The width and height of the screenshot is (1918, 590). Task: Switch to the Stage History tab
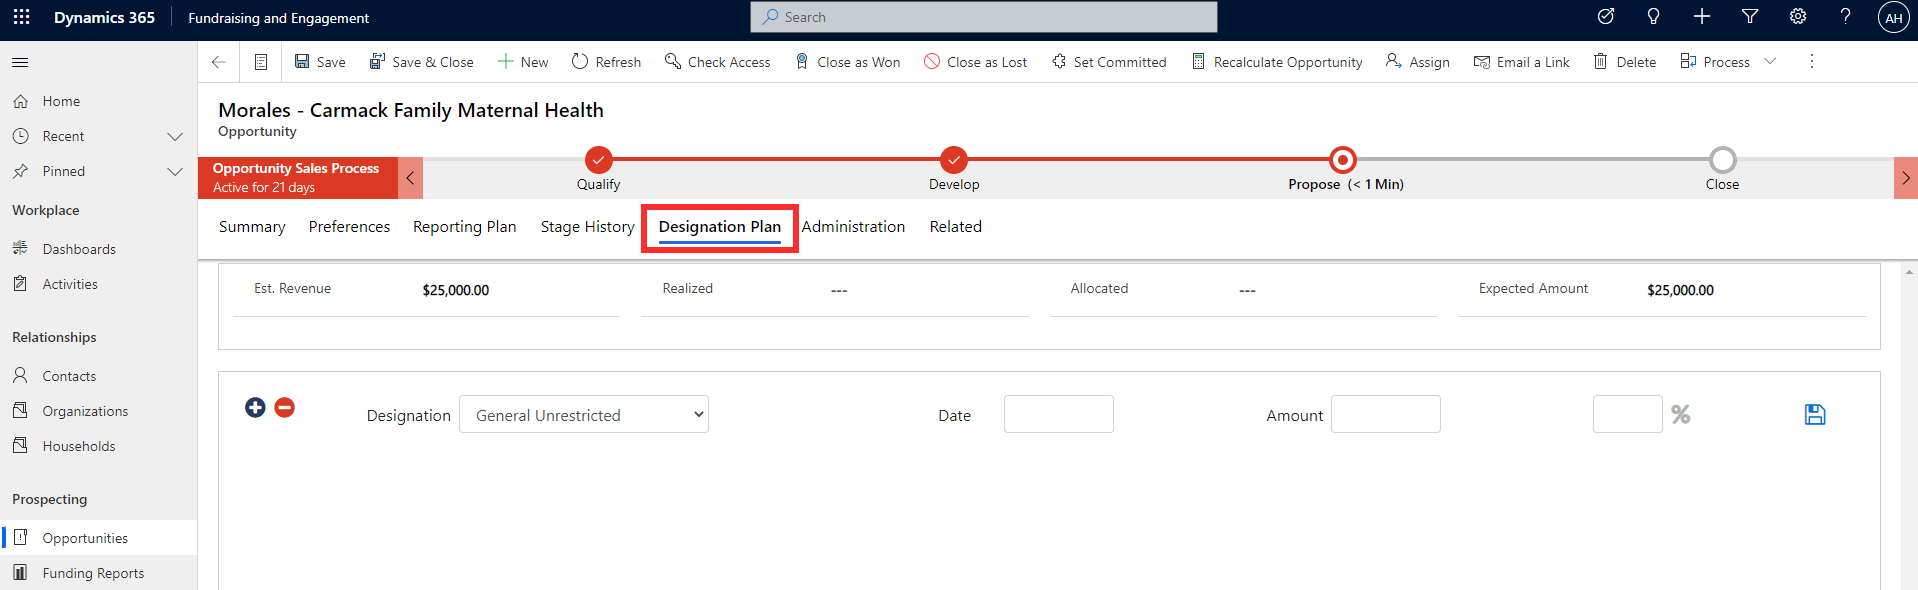[587, 227]
